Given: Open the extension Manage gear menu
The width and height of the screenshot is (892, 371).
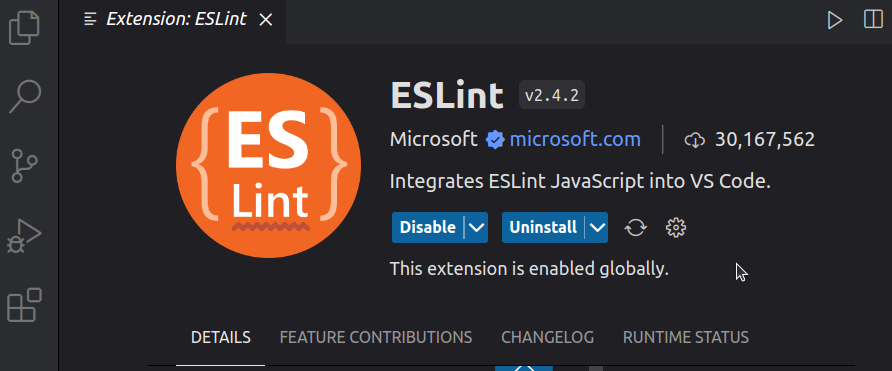Looking at the screenshot, I should click(x=676, y=228).
